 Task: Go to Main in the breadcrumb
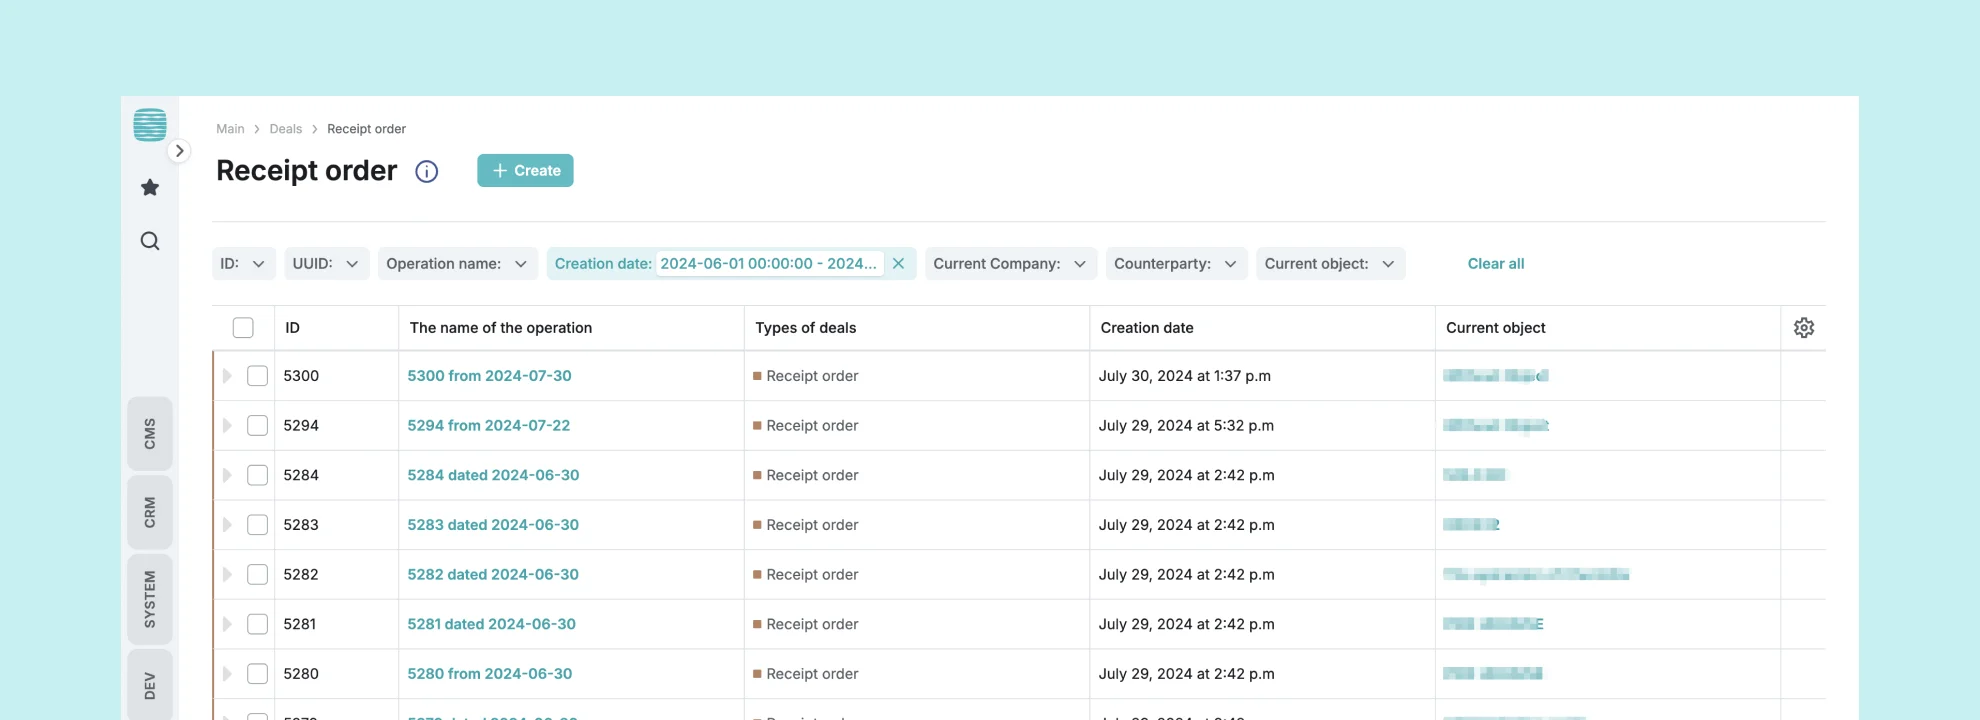coord(230,129)
